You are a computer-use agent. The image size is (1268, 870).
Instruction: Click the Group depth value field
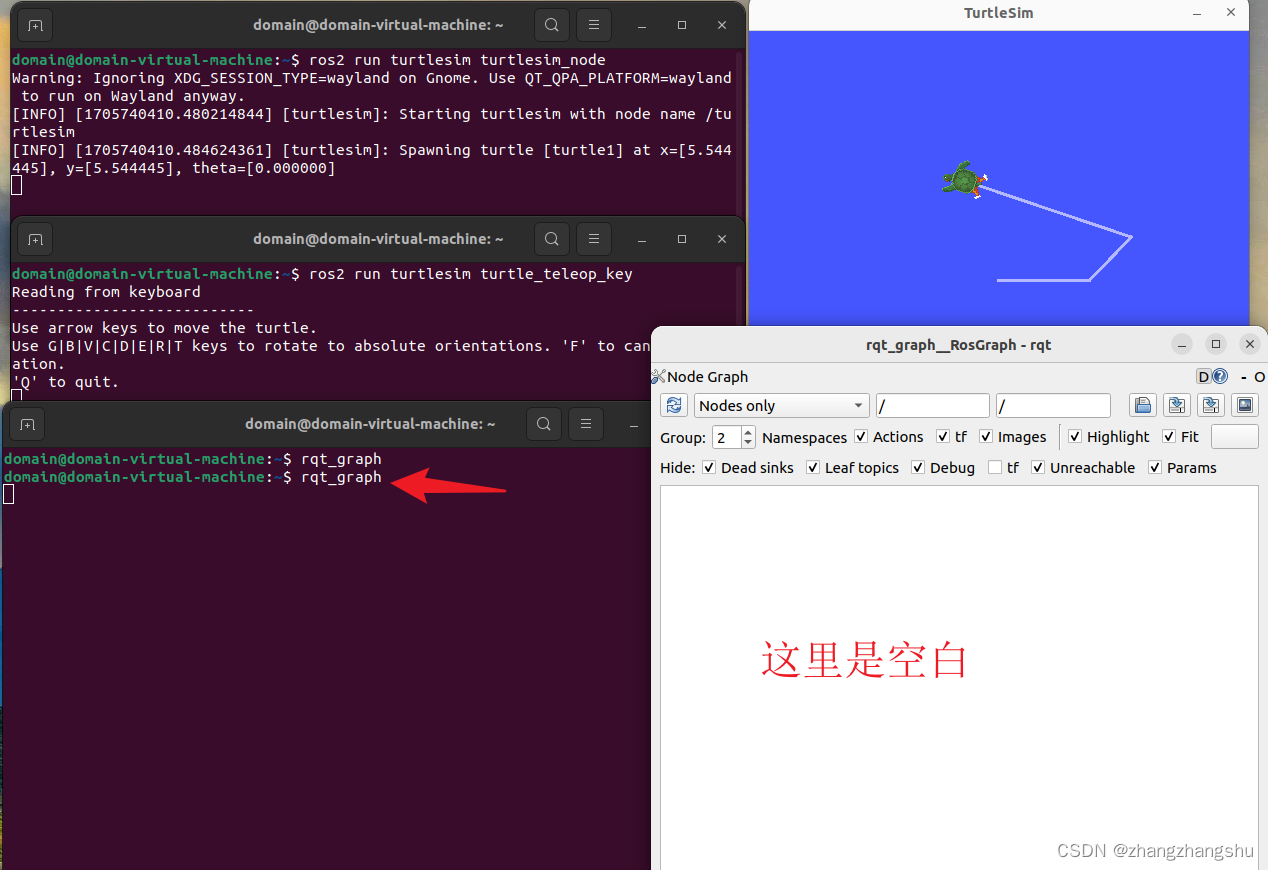pyautogui.click(x=727, y=437)
